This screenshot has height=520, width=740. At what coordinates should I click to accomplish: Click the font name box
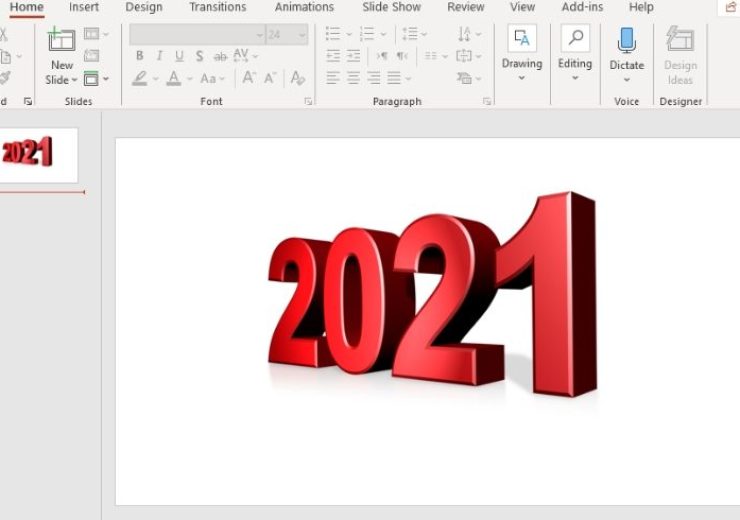pyautogui.click(x=197, y=34)
